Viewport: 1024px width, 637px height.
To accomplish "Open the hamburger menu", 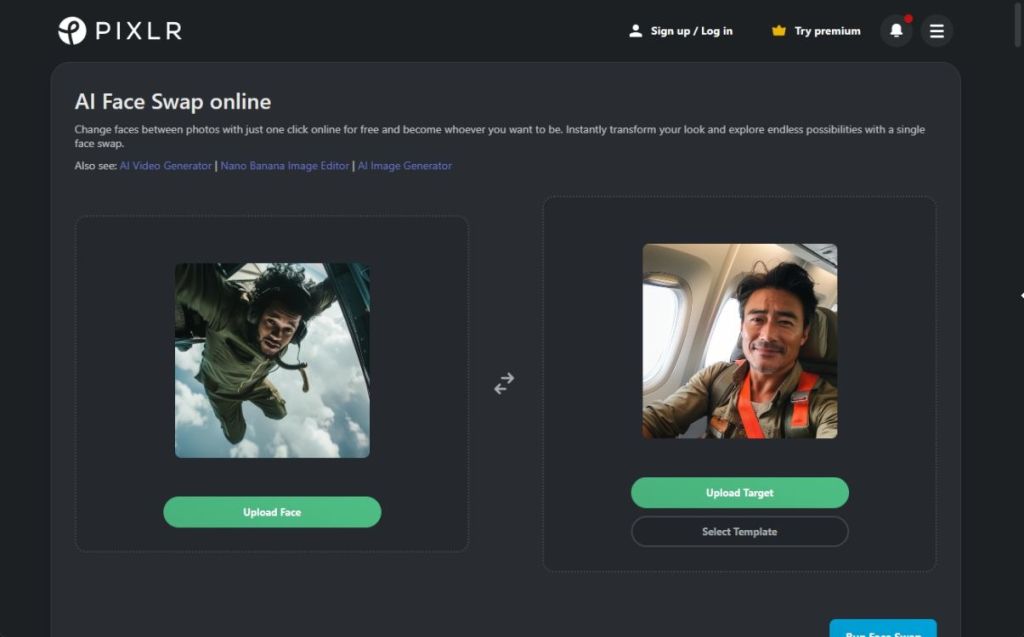I will [x=936, y=31].
